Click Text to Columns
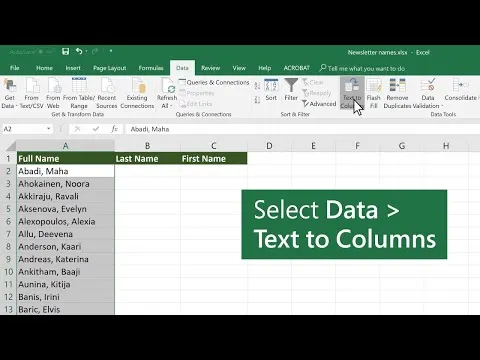The image size is (480, 360). point(352,93)
